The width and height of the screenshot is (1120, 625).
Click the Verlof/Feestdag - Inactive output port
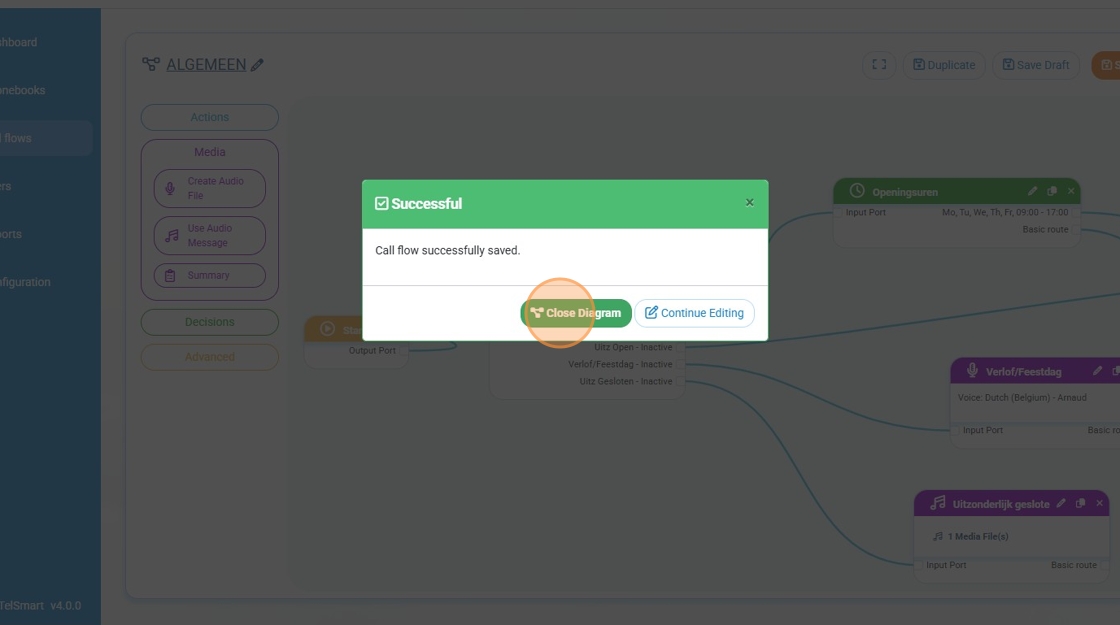click(x=680, y=365)
